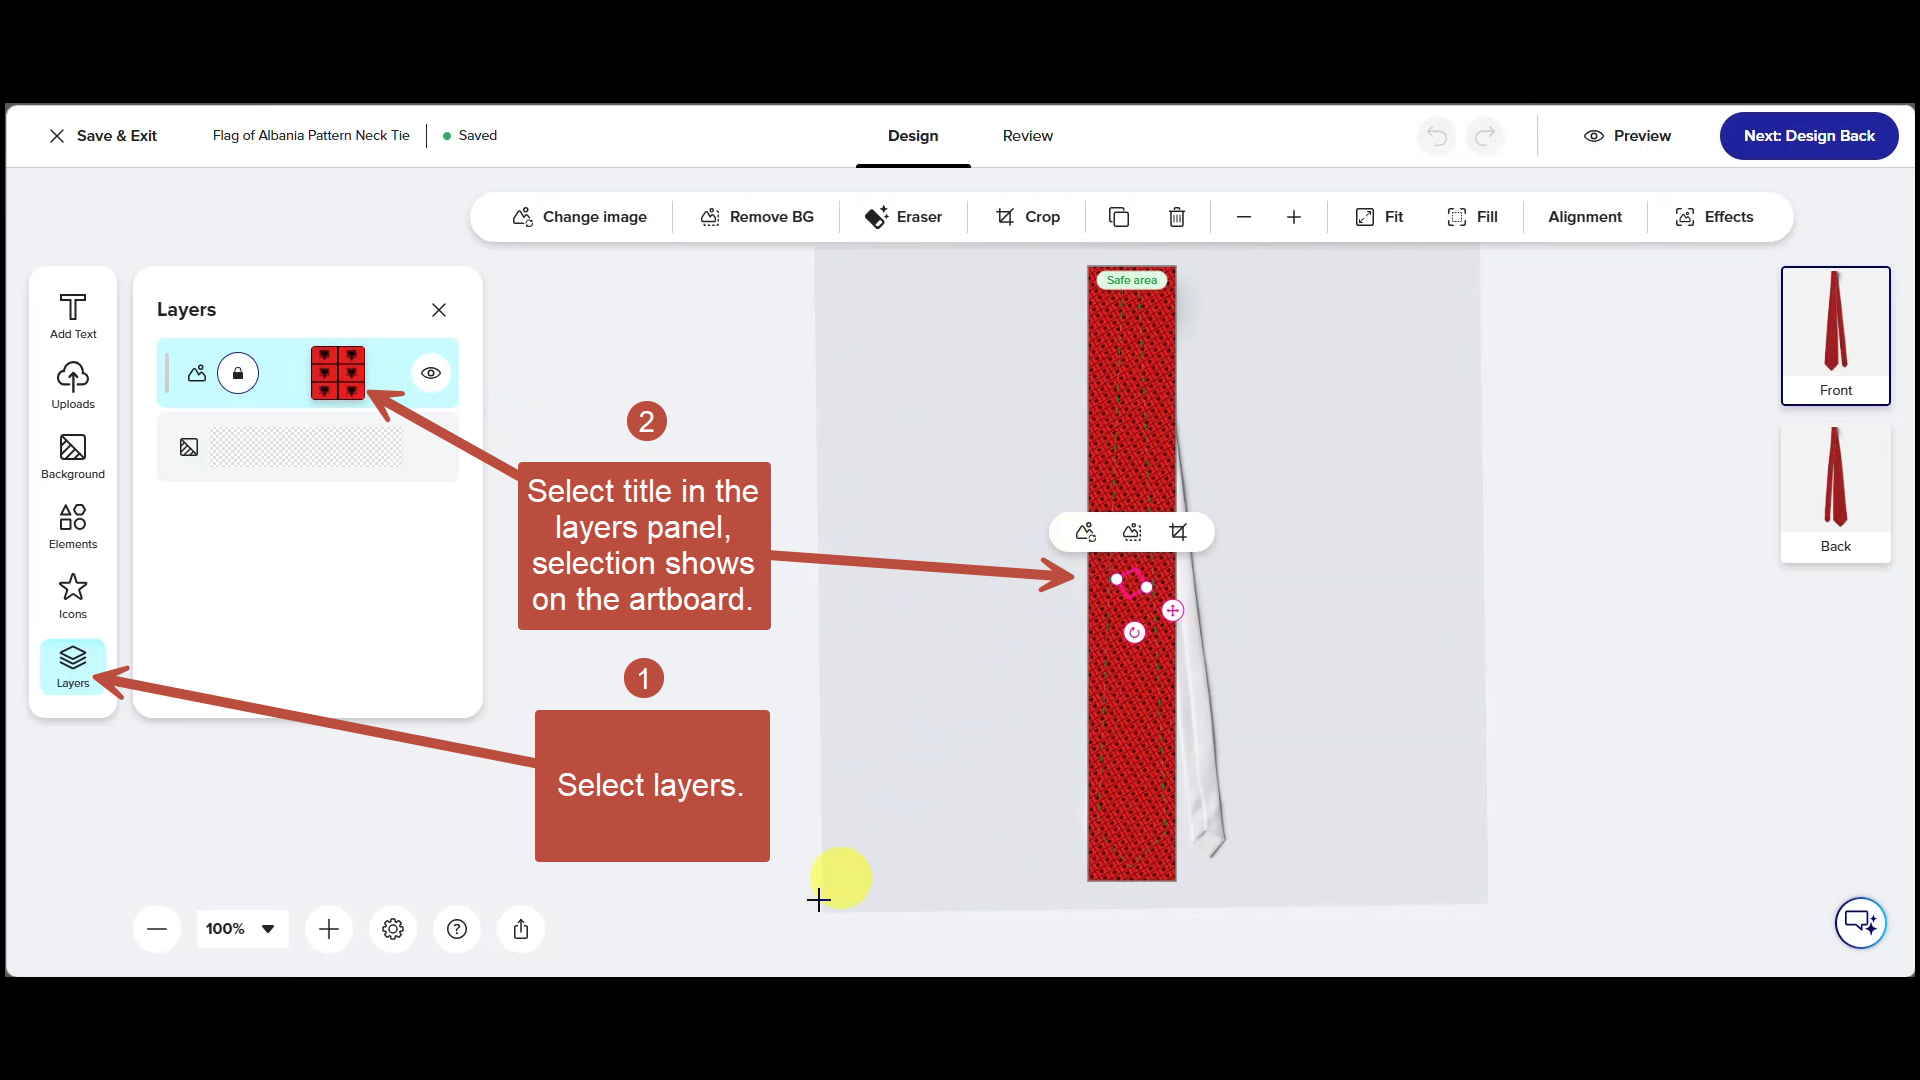Click floating crop icon on artboard
Screen dimensions: 1920x1080
point(1179,532)
